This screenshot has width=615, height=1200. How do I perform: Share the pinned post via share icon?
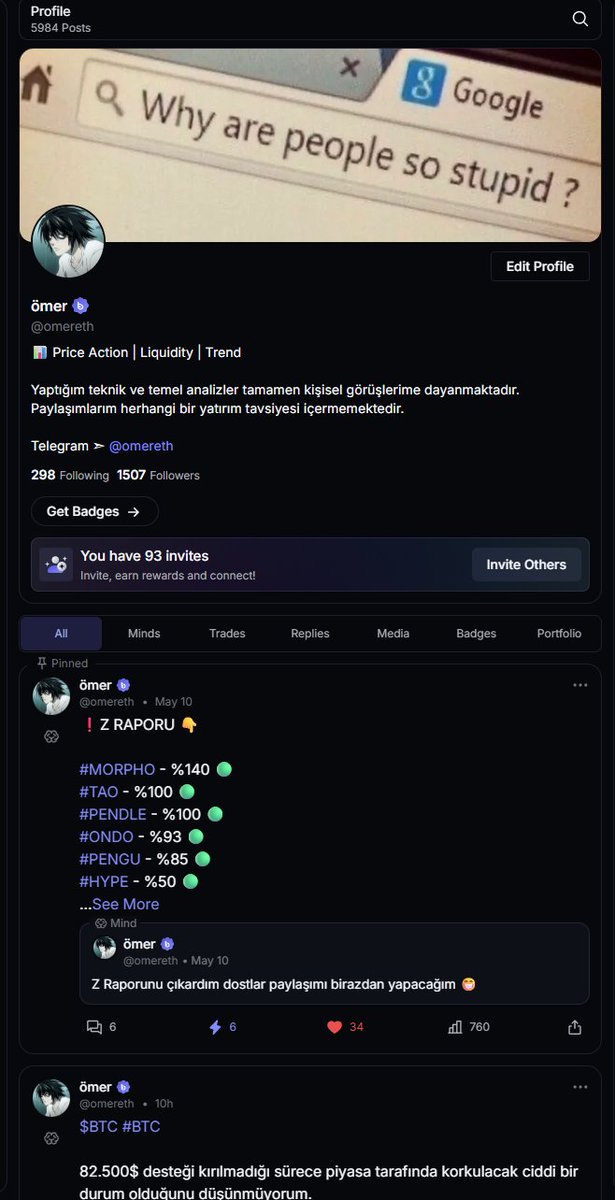point(575,1027)
